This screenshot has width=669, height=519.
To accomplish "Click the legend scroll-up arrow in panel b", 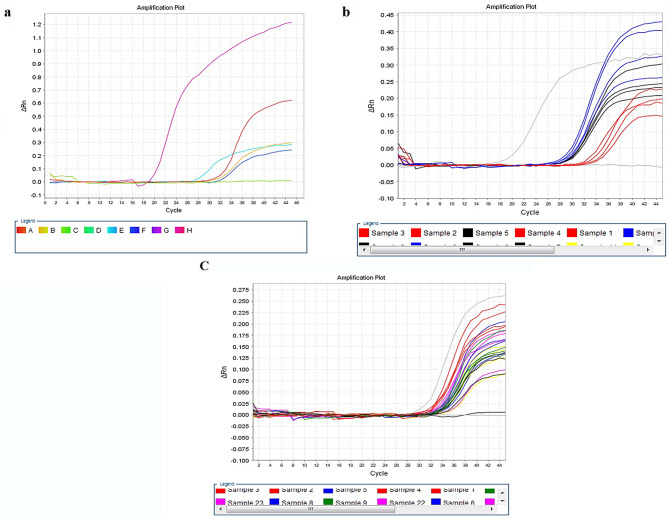I will 659,233.
